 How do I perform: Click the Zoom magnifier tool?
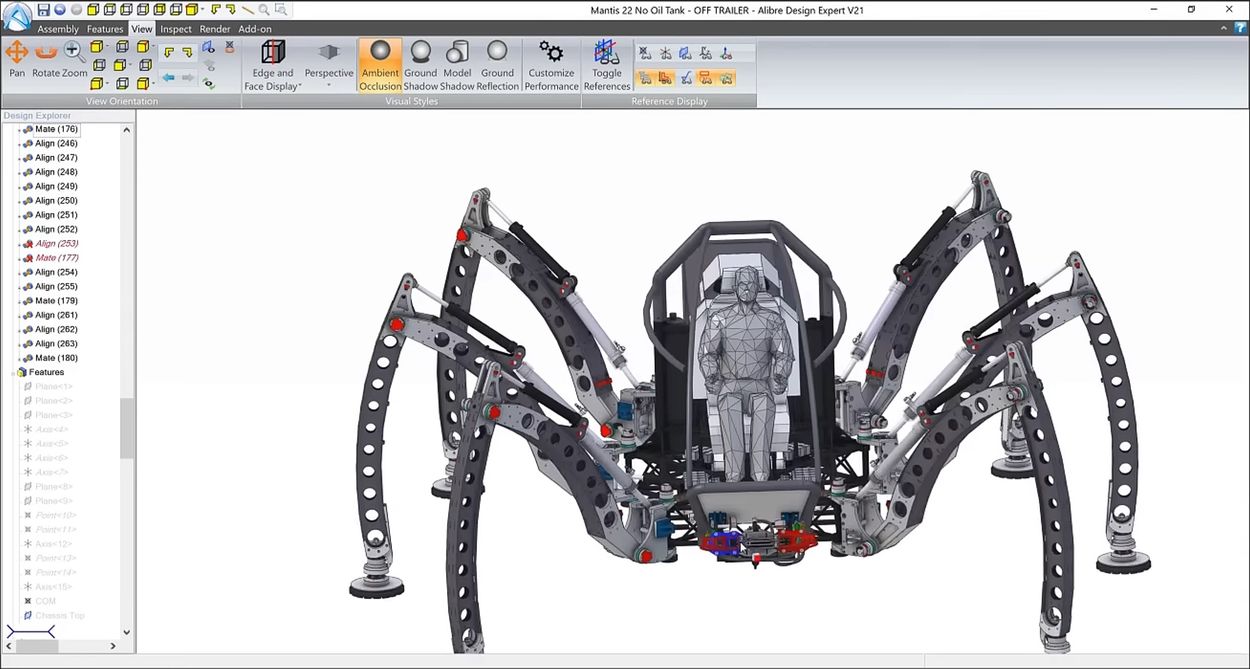coord(75,58)
